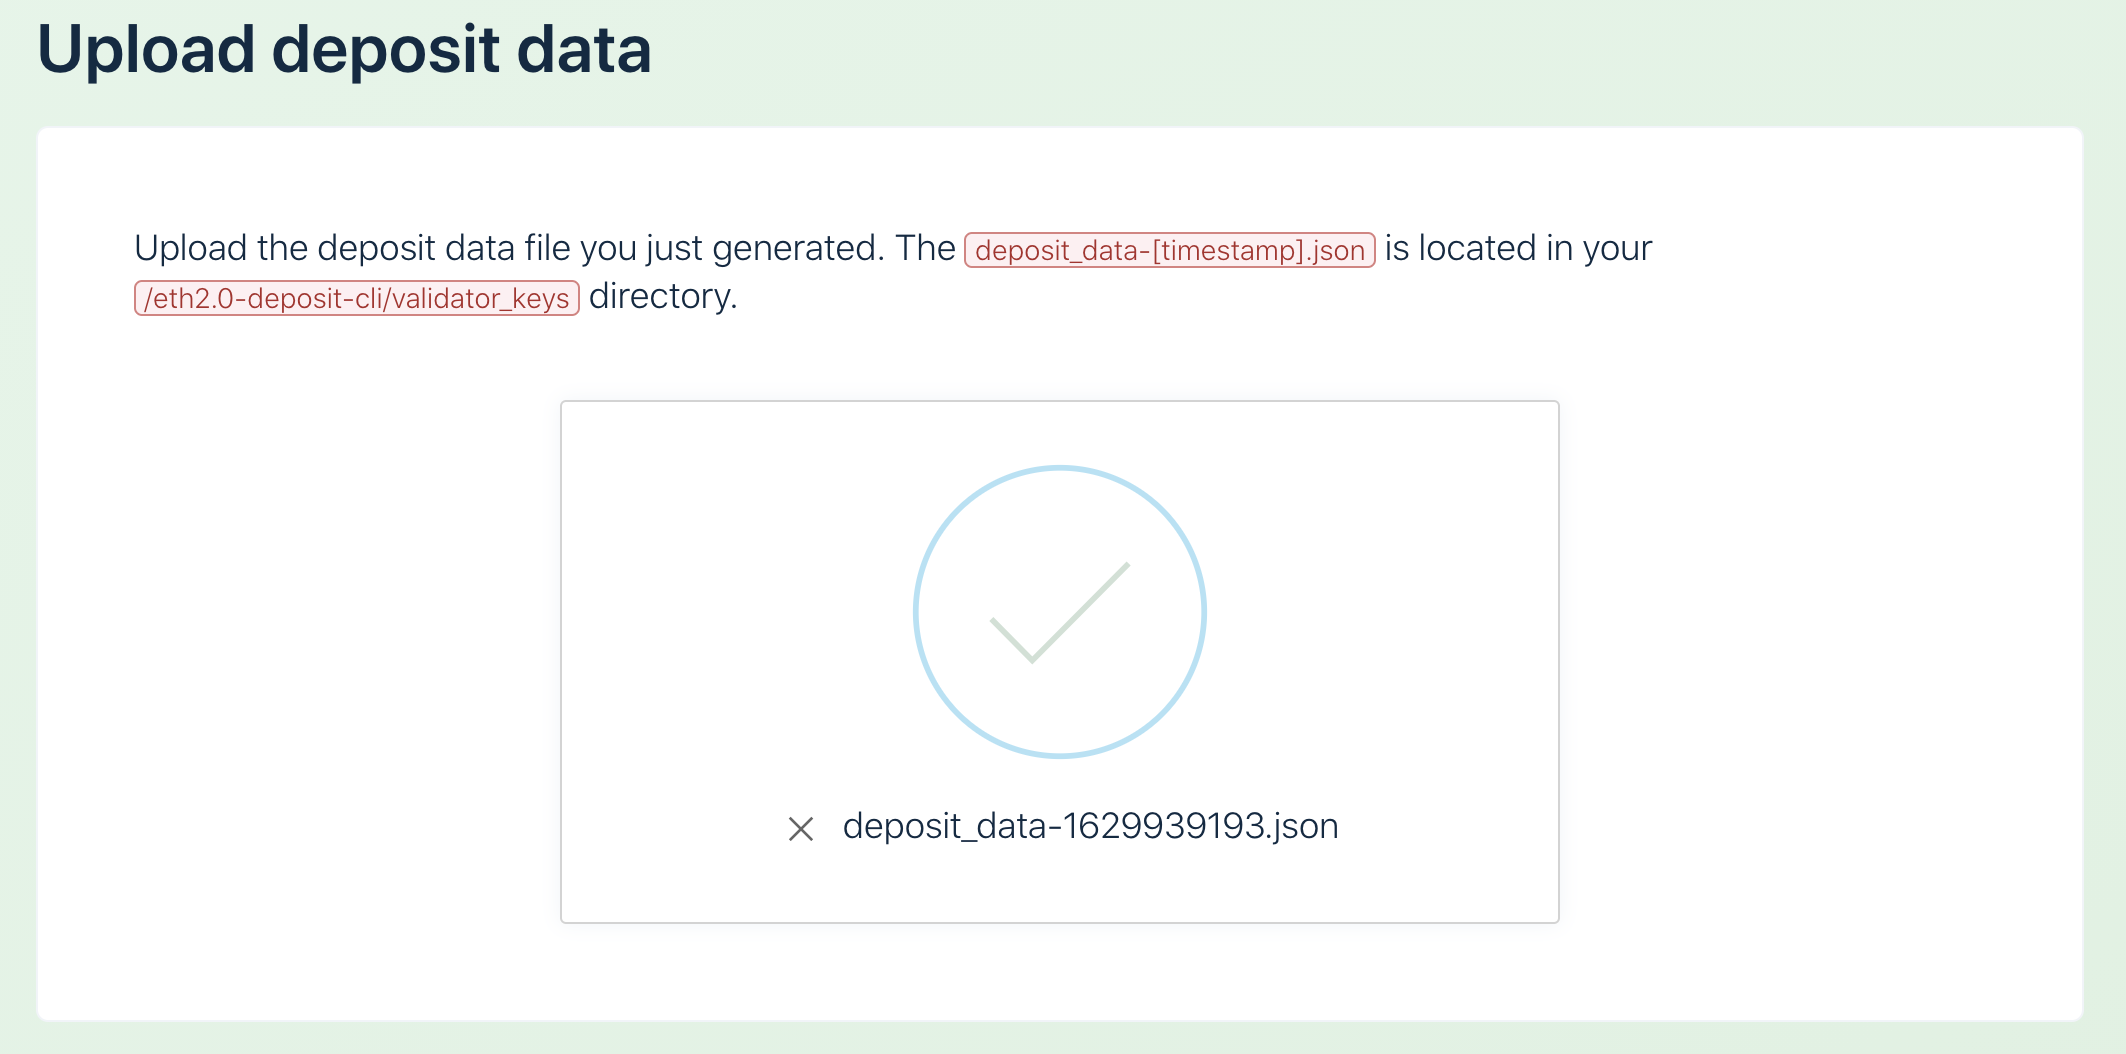The image size is (2126, 1054).
Task: Click the success checkmark icon
Action: click(x=1059, y=612)
